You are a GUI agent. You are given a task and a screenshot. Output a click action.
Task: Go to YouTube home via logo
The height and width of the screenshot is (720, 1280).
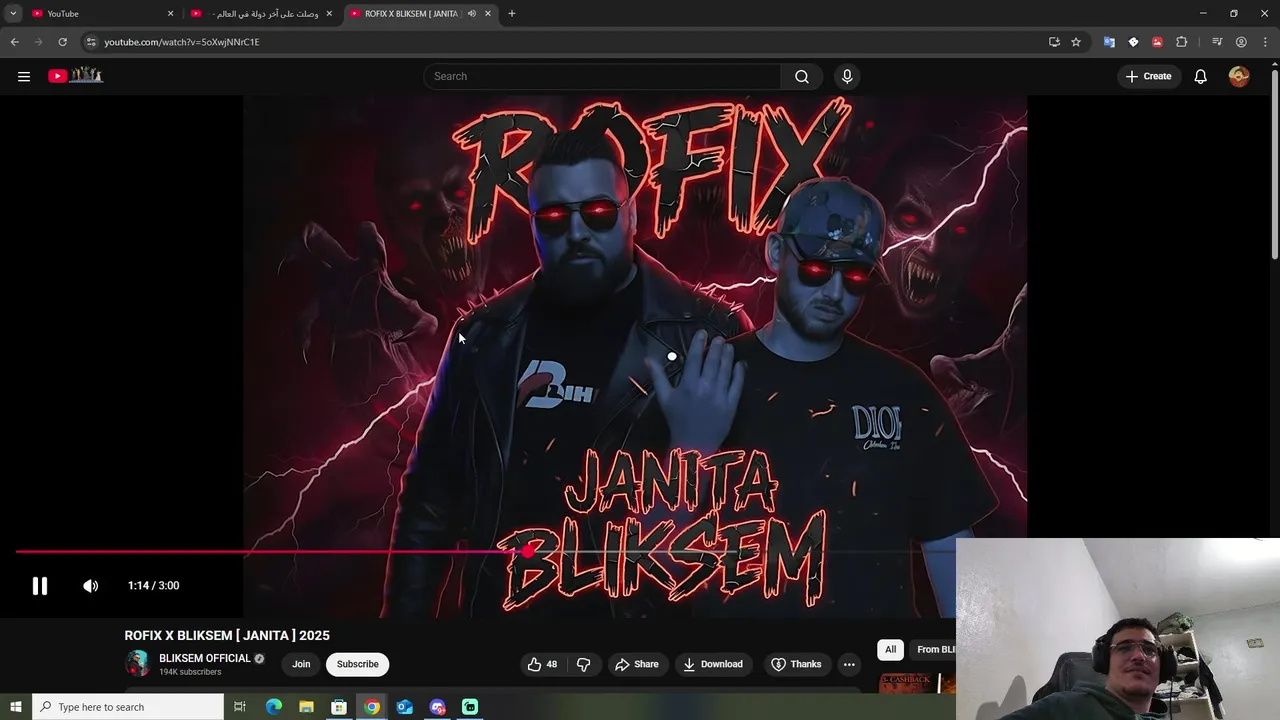(x=75, y=76)
